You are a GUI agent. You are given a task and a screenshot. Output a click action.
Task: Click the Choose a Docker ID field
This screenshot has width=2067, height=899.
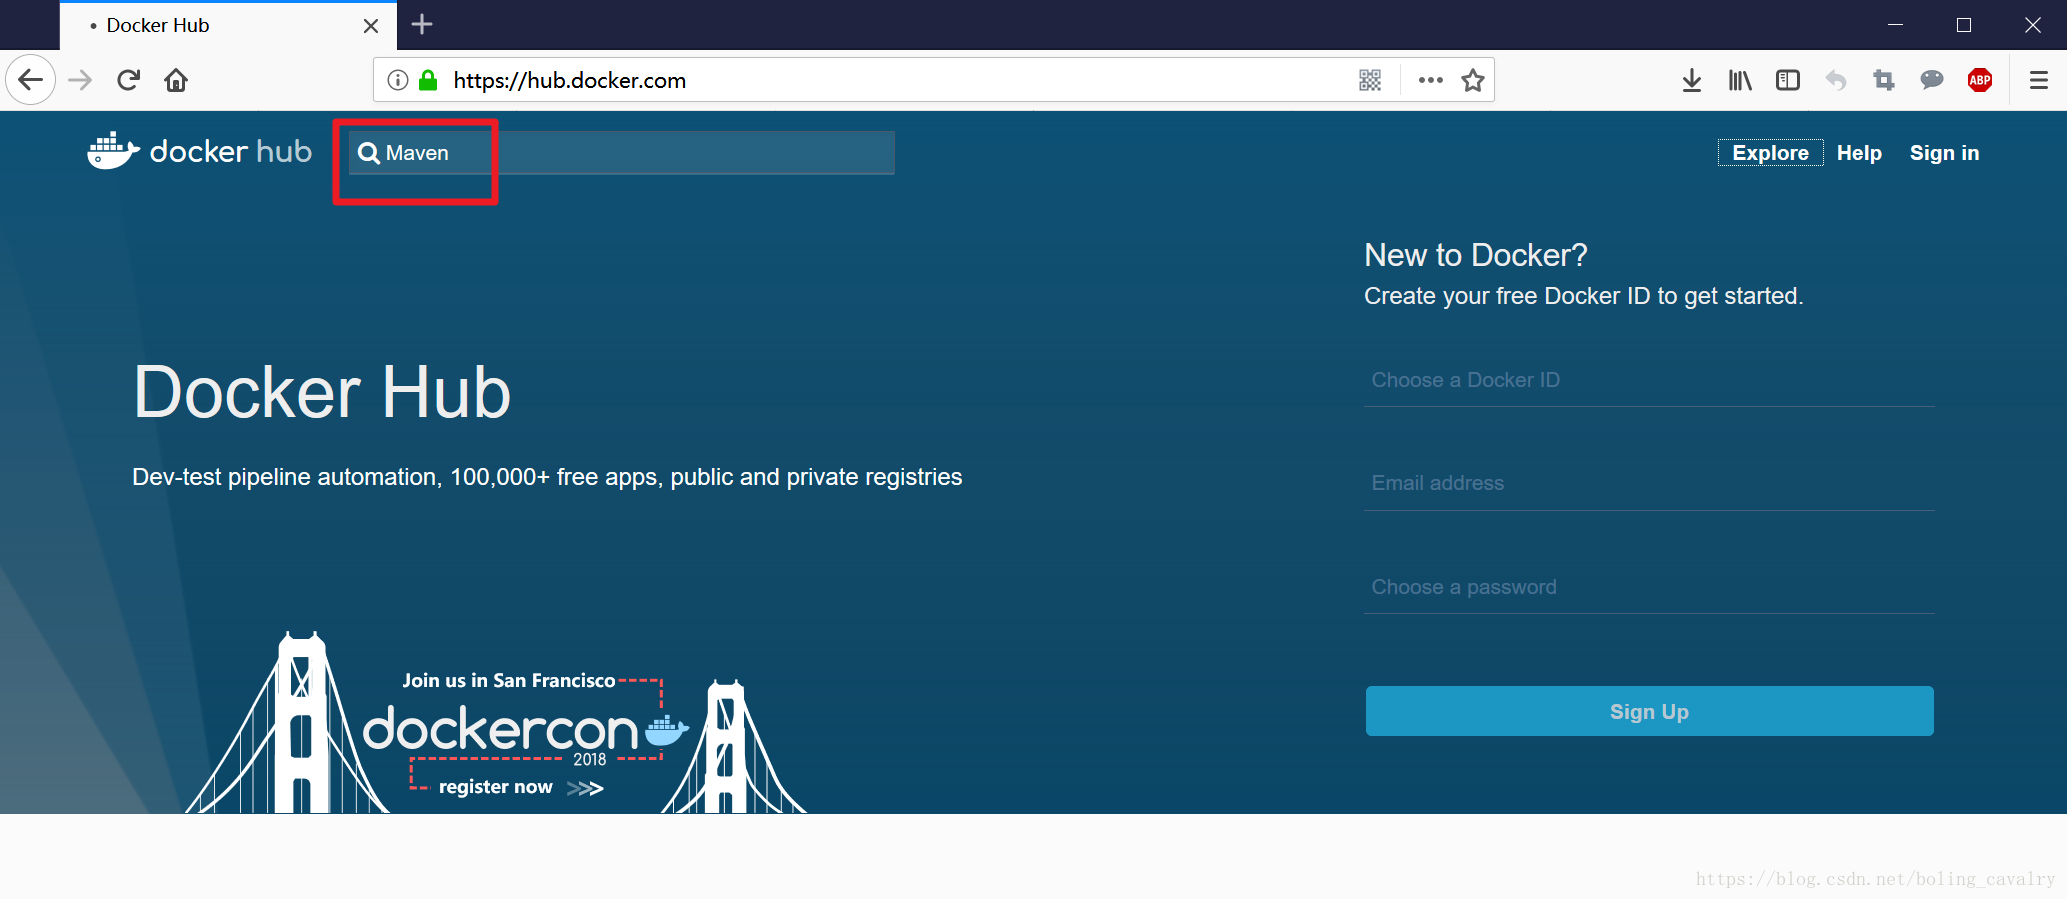click(x=1649, y=380)
